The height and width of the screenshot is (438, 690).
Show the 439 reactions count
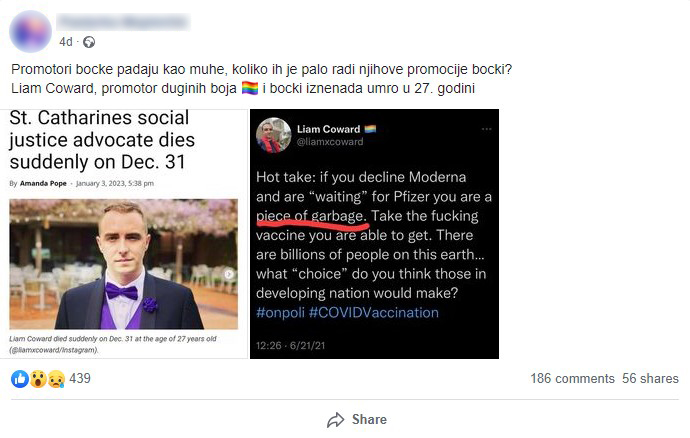[80, 379]
